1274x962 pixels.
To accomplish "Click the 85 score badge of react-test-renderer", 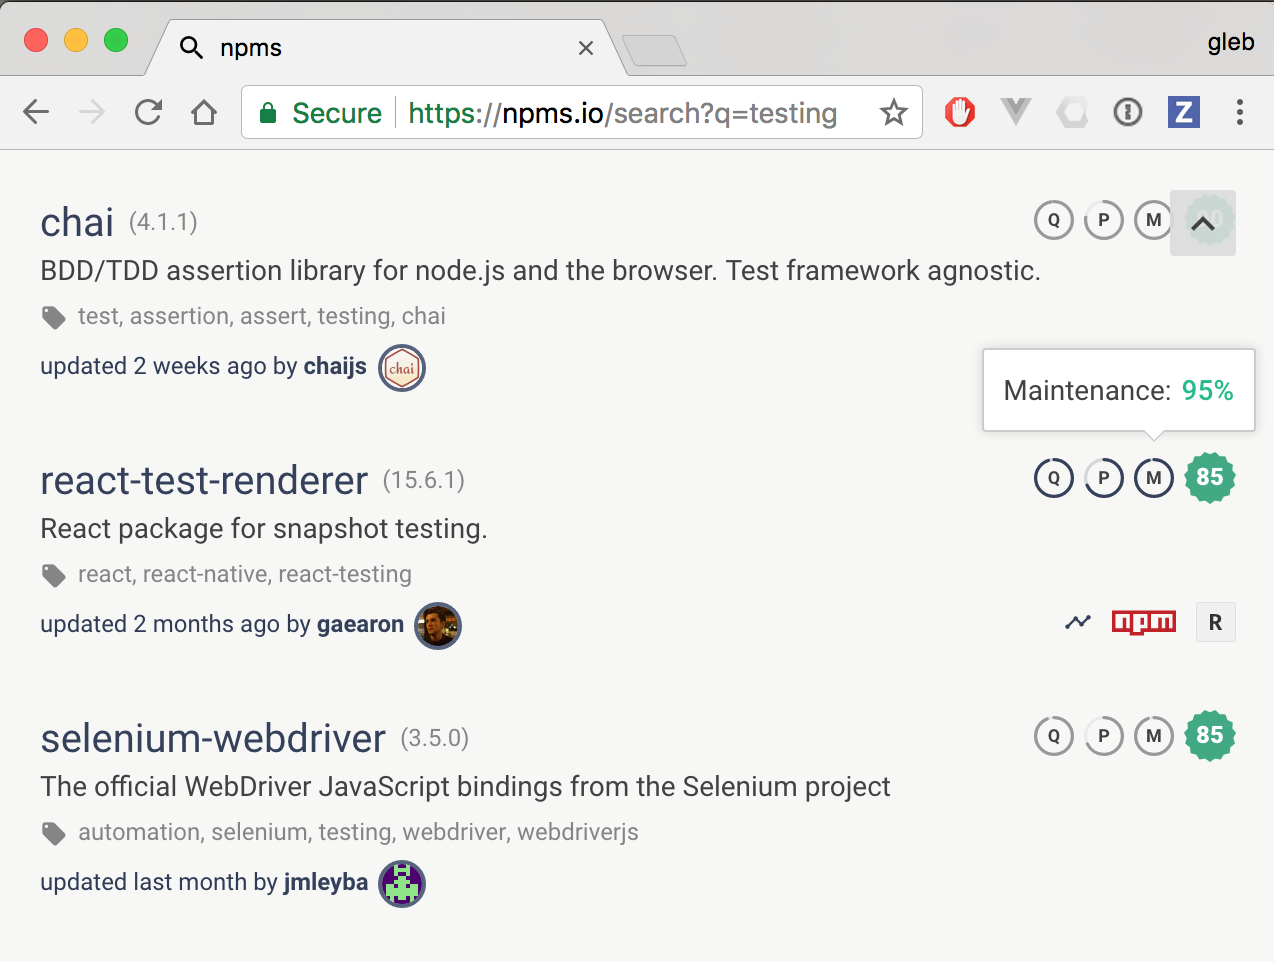I will click(x=1210, y=478).
